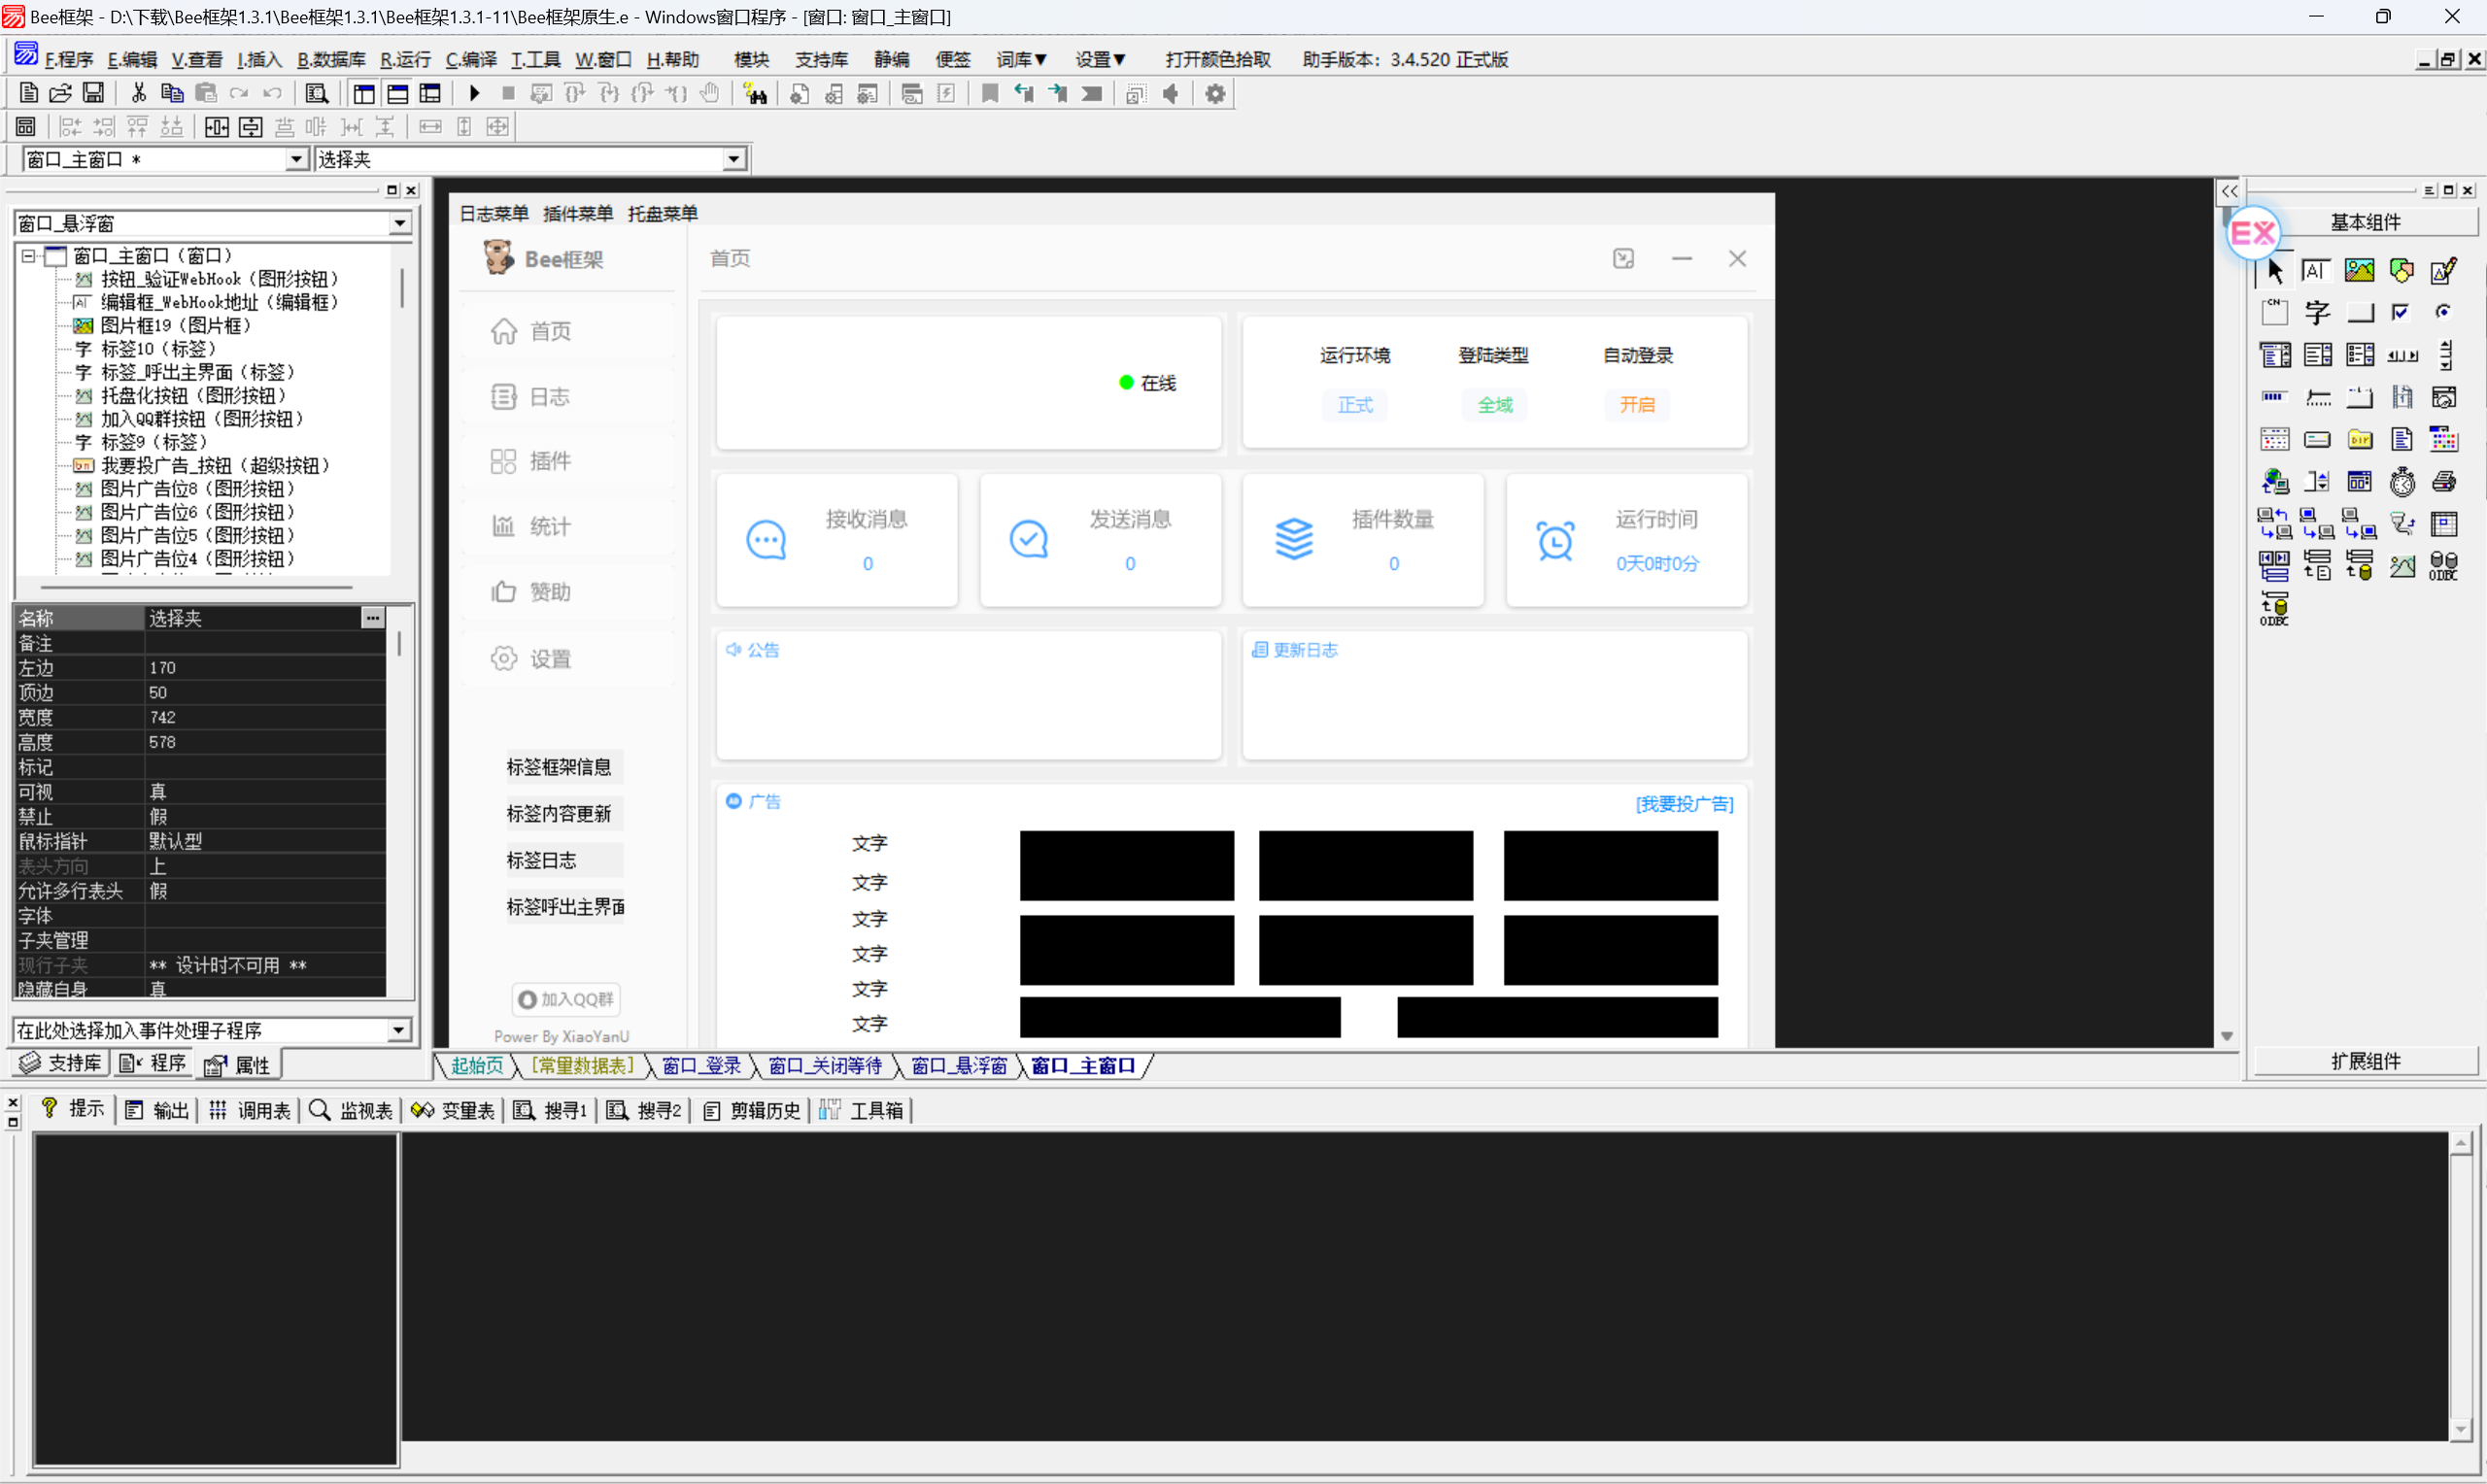The image size is (2487, 1484).
Task: Switch to the 窗口_登录 tab
Action: click(x=701, y=1066)
